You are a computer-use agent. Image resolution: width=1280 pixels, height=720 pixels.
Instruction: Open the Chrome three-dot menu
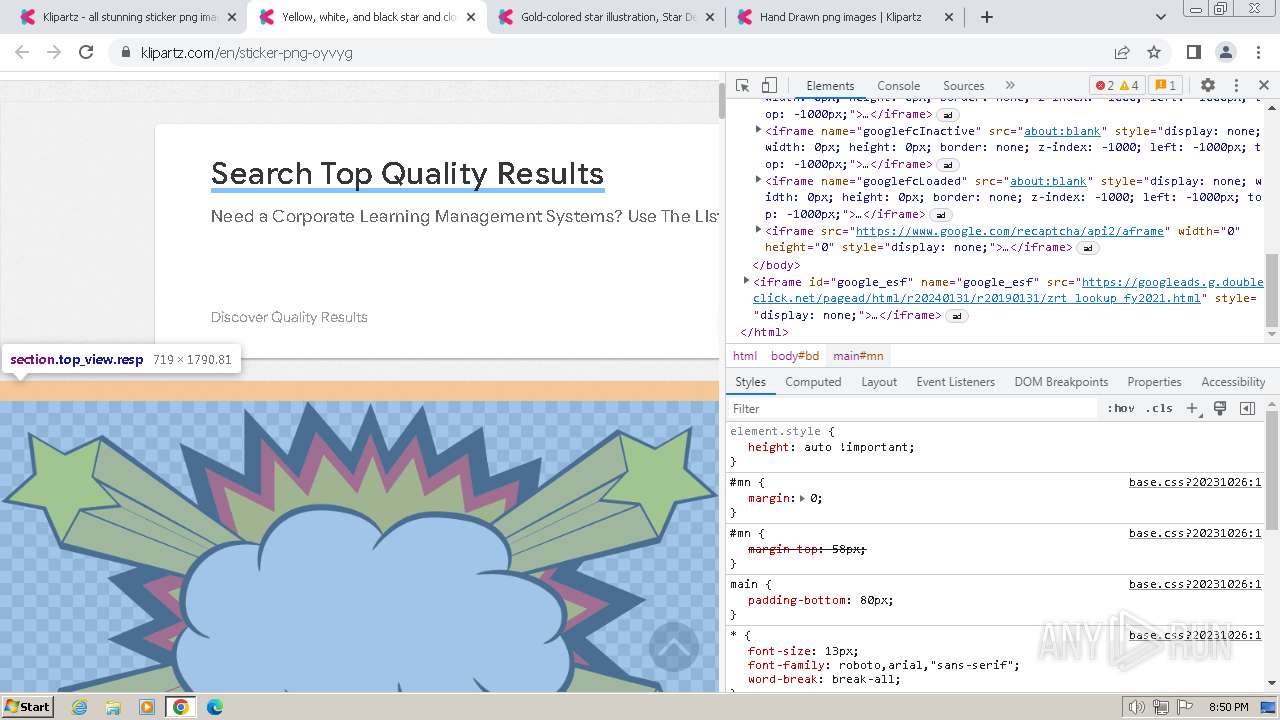pos(1257,53)
